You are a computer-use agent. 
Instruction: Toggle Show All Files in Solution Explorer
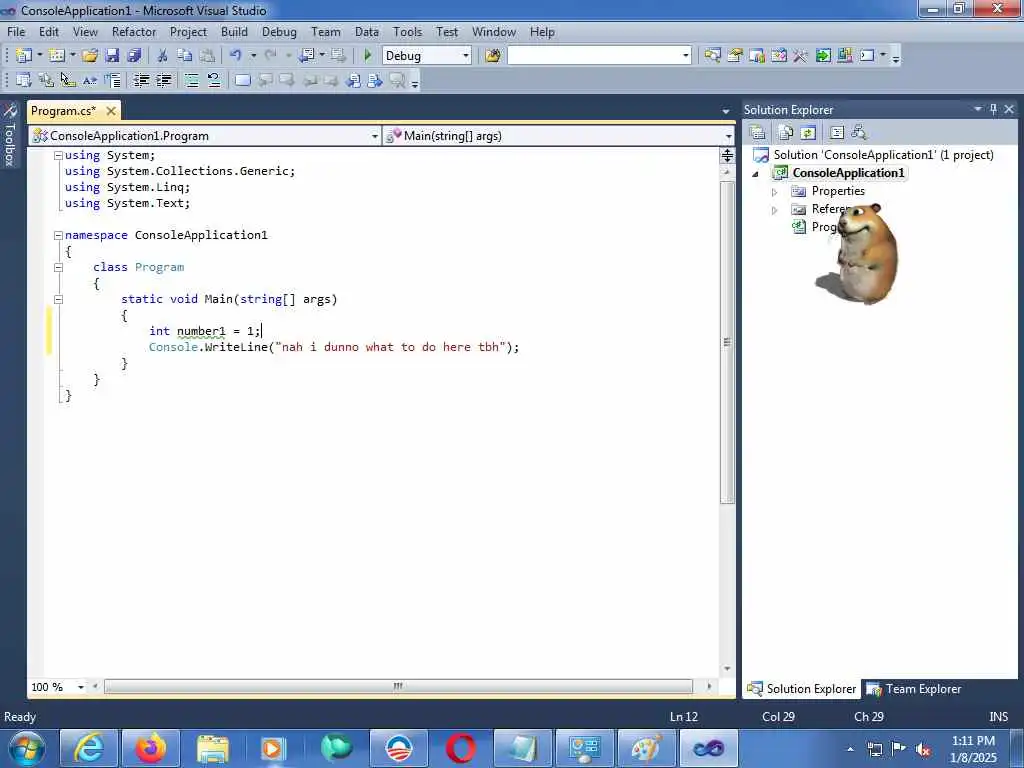[786, 133]
